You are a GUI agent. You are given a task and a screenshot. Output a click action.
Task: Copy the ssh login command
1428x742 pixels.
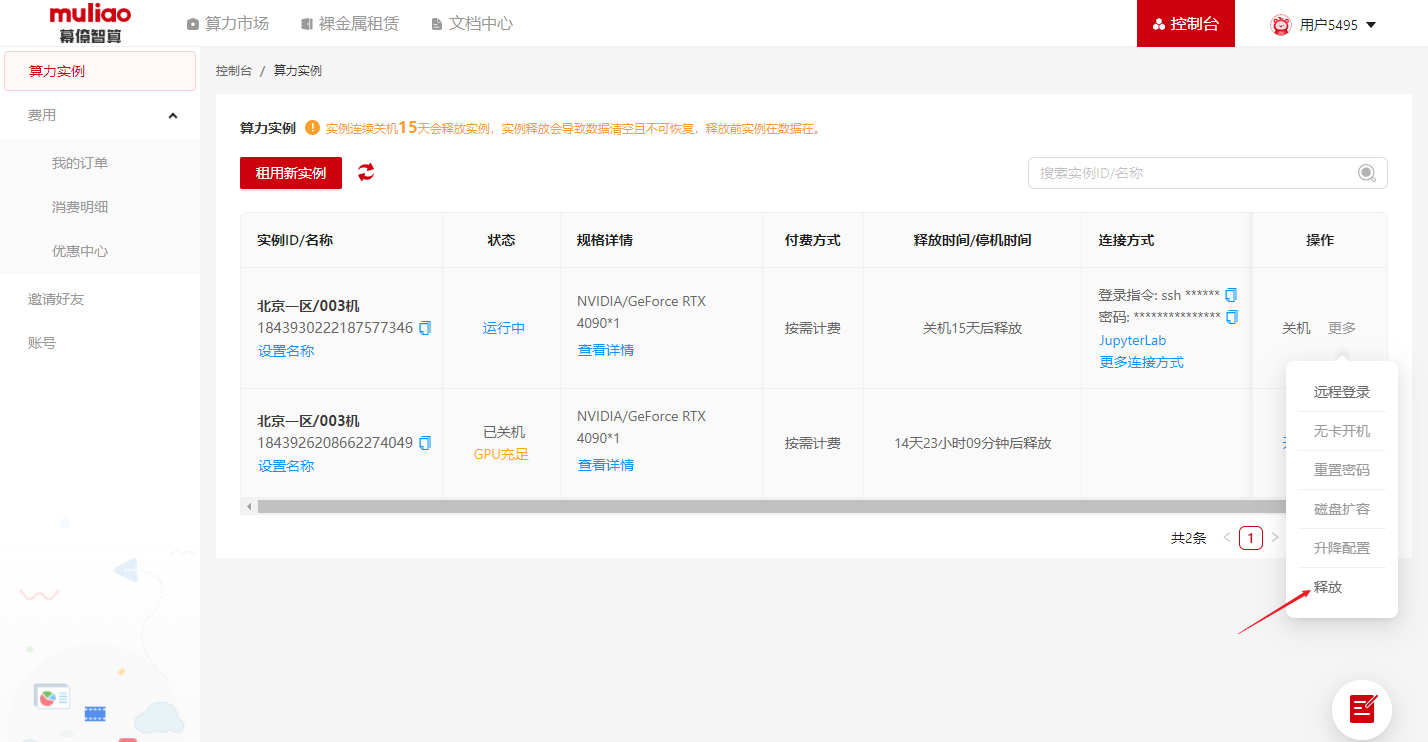[1231, 295]
